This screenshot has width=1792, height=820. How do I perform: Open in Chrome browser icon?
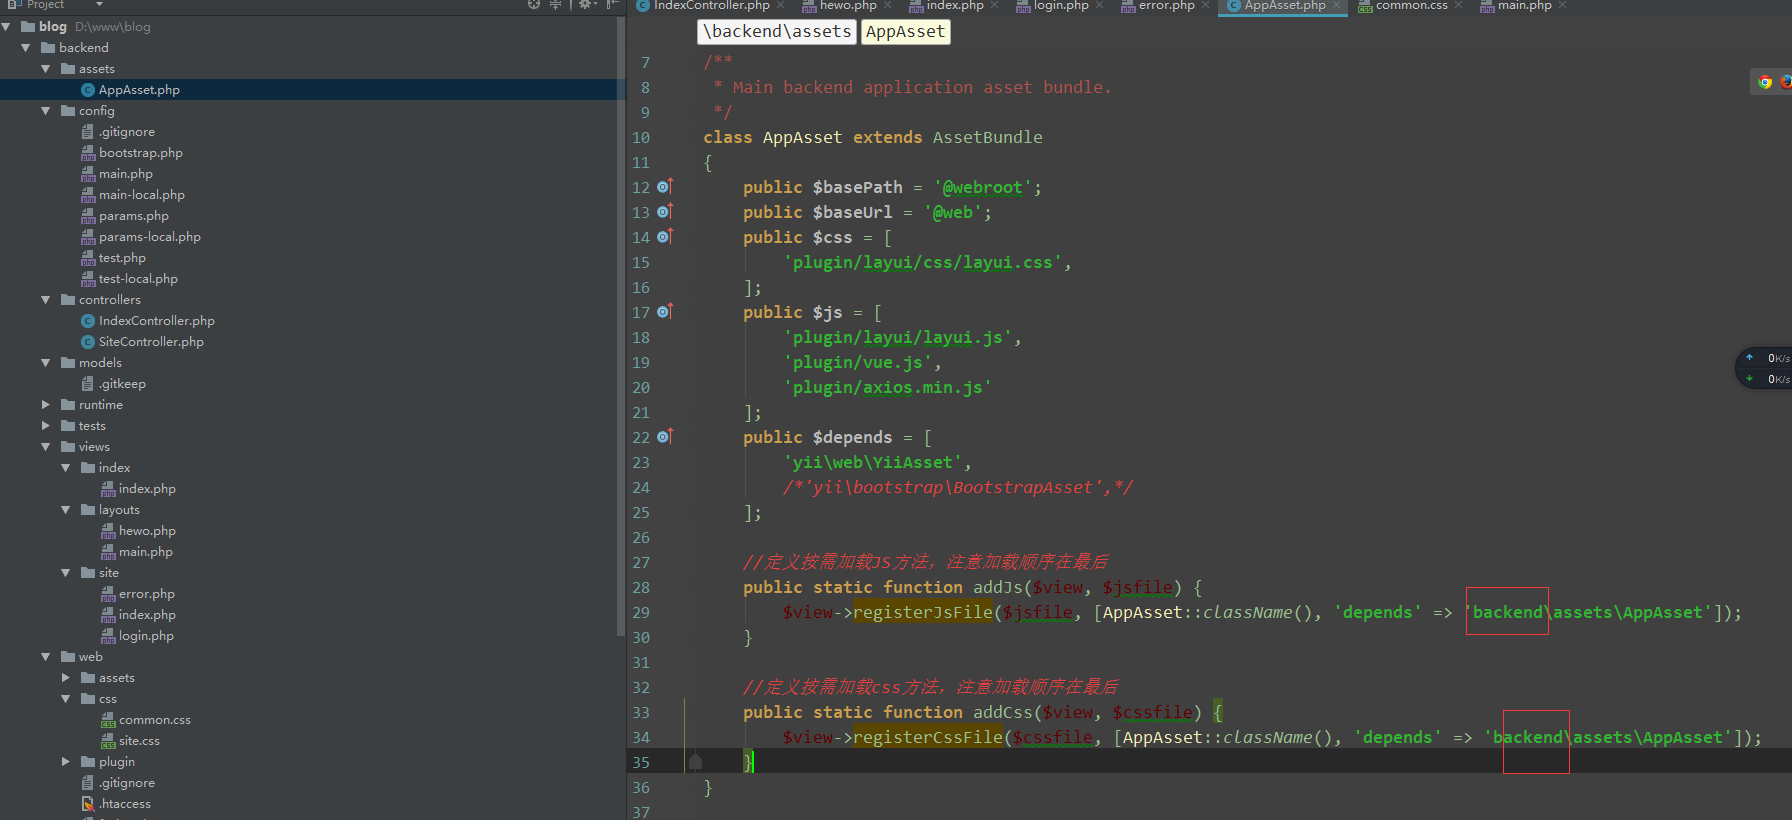[x=1765, y=82]
